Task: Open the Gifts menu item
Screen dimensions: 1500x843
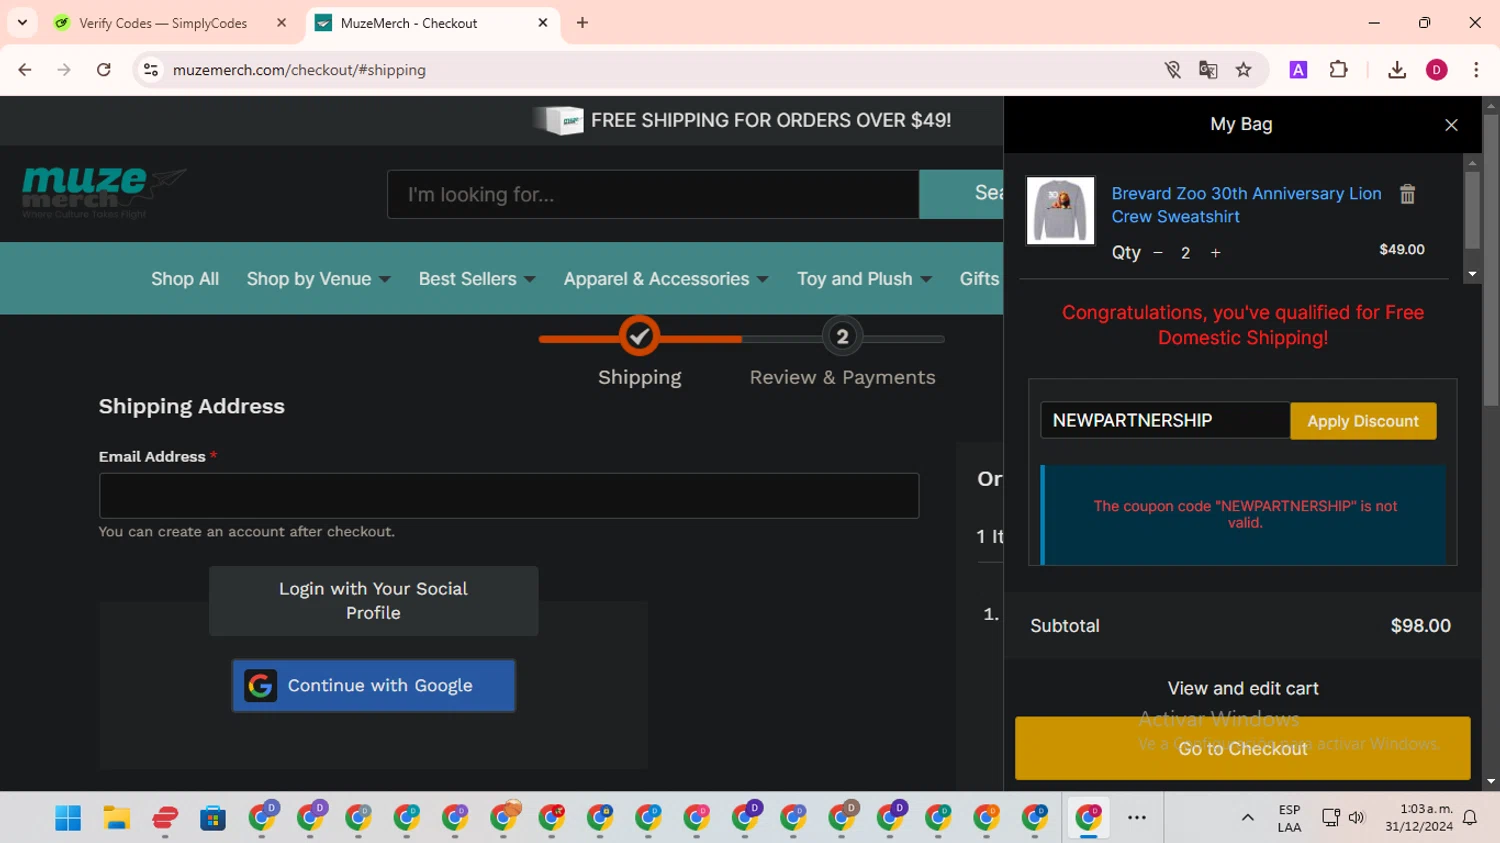Action: (980, 279)
